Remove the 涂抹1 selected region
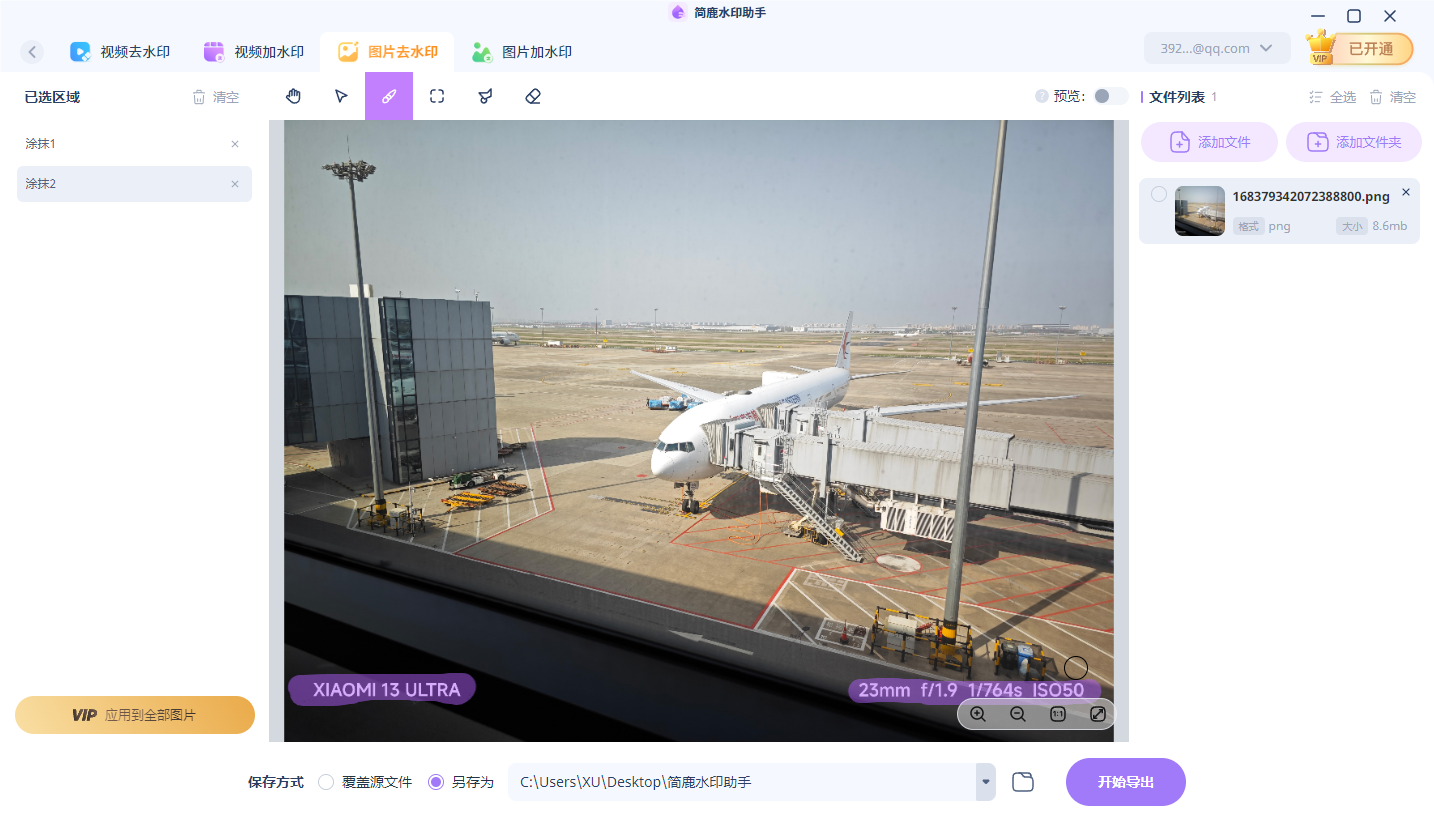This screenshot has width=1434, height=822. [235, 144]
